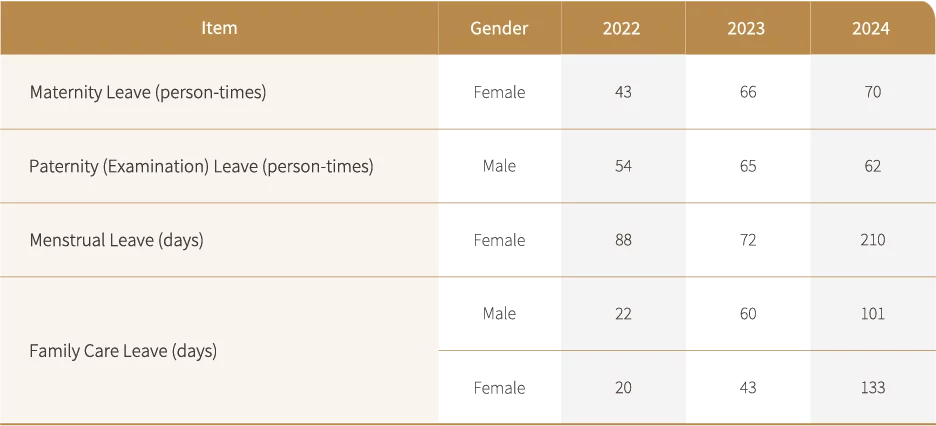Click the 2024 column header
This screenshot has width=936, height=426.
[871, 28]
